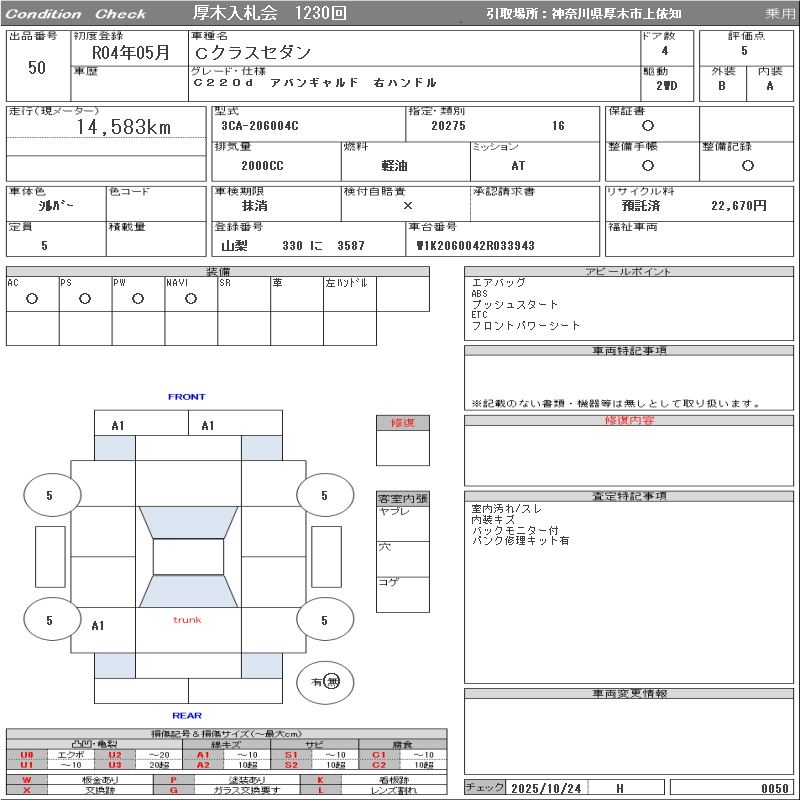Click the 2000CC displacement value
This screenshot has width=800, height=800.
pyautogui.click(x=262, y=166)
